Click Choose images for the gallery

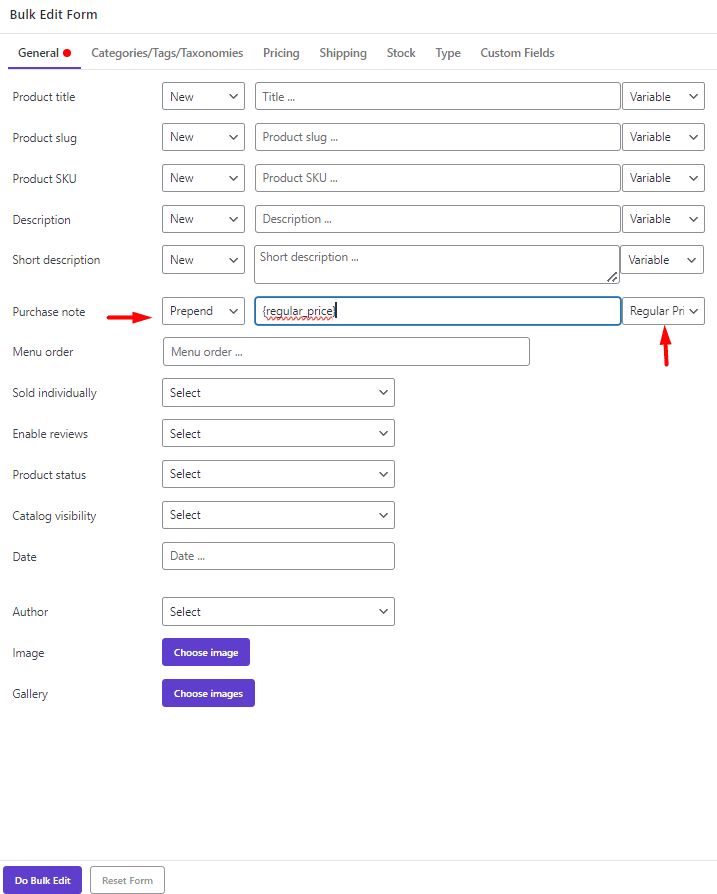tap(208, 692)
